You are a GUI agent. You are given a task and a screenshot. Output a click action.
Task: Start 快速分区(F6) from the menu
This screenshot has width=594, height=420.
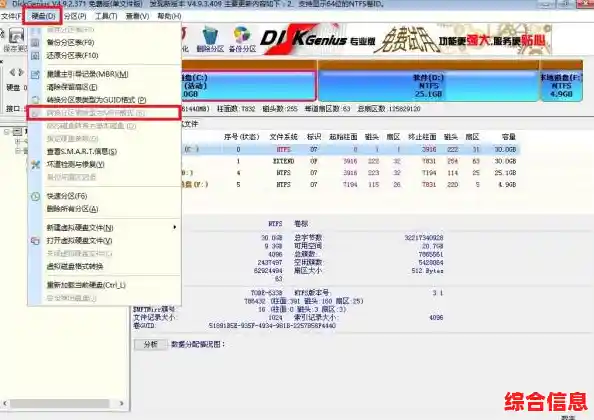pos(104,196)
